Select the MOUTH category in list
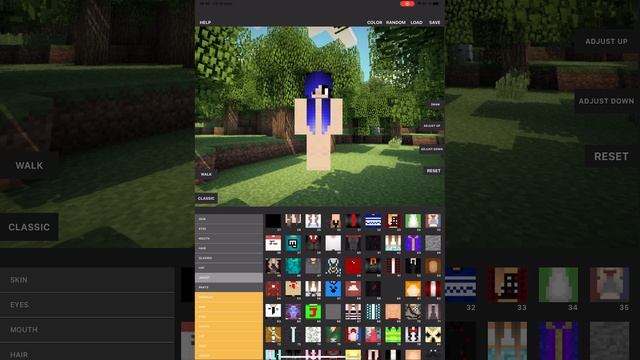This screenshot has width=640, height=360. 229,238
